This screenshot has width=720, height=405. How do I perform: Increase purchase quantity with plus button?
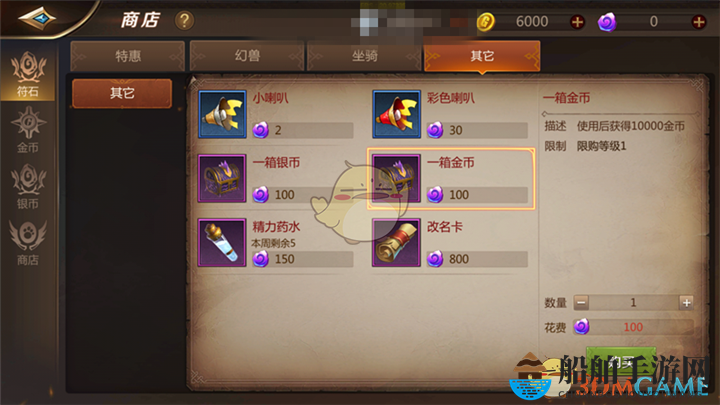(x=686, y=303)
